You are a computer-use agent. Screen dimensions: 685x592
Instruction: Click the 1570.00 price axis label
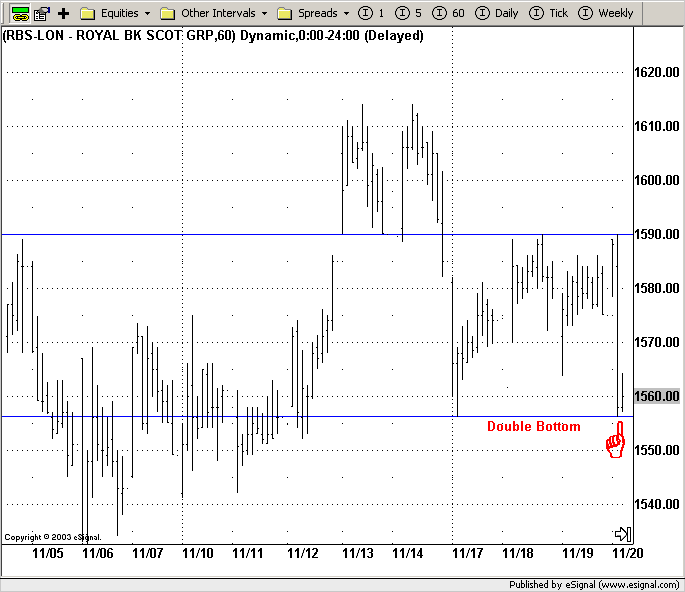click(x=657, y=342)
